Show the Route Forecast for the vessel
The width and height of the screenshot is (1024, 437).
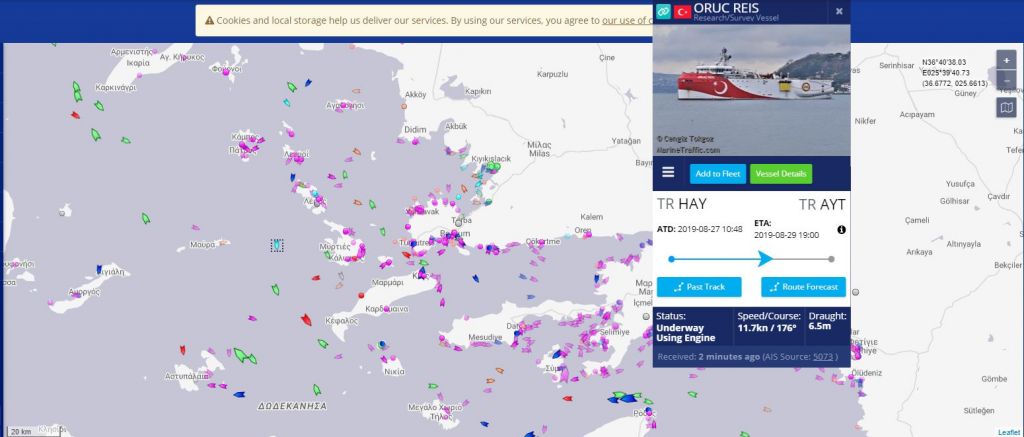tap(803, 287)
